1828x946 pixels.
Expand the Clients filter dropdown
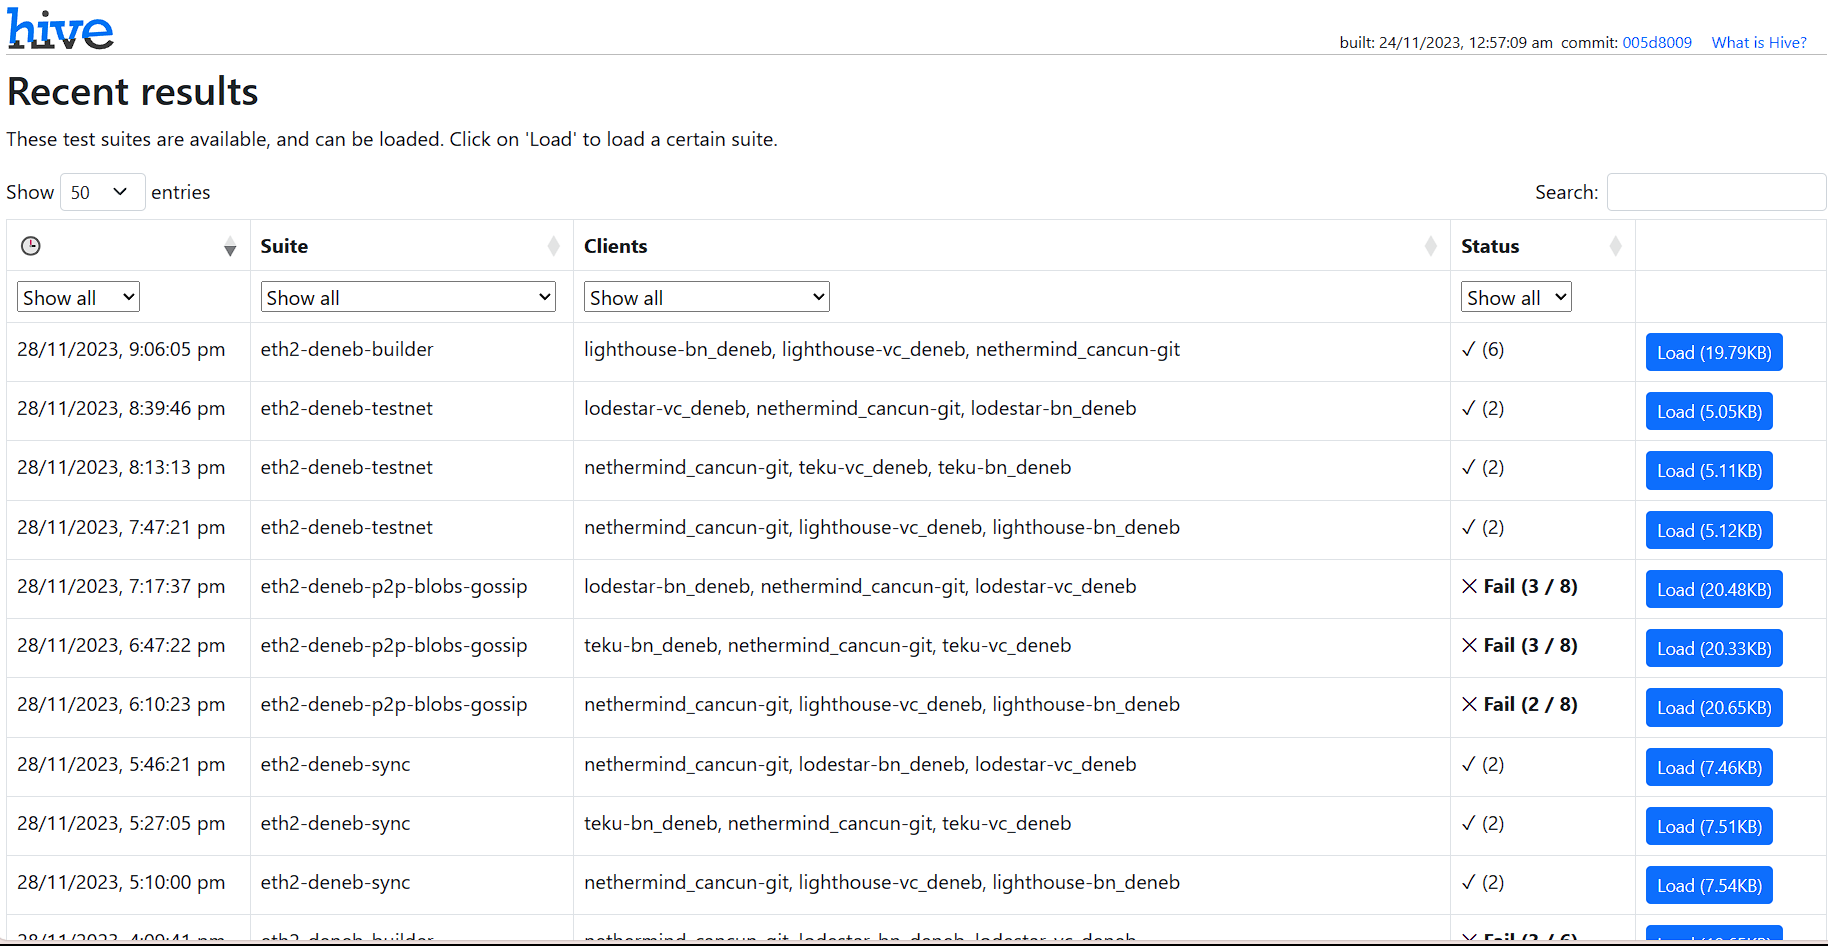(706, 297)
